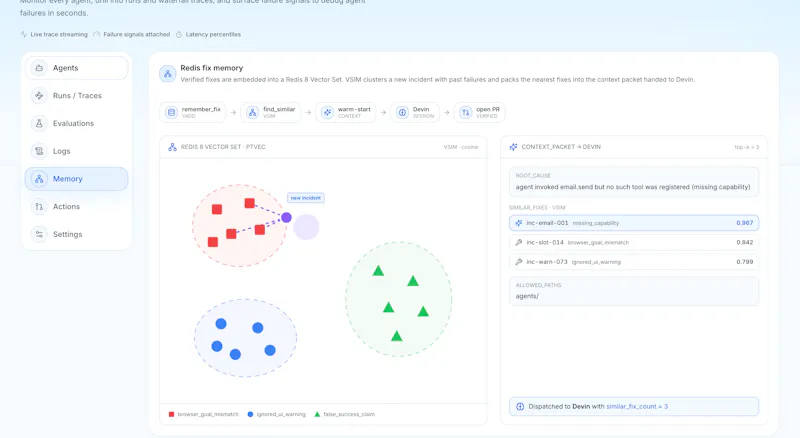Click the Failure signals attached icon
The image size is (800, 438).
point(96,35)
